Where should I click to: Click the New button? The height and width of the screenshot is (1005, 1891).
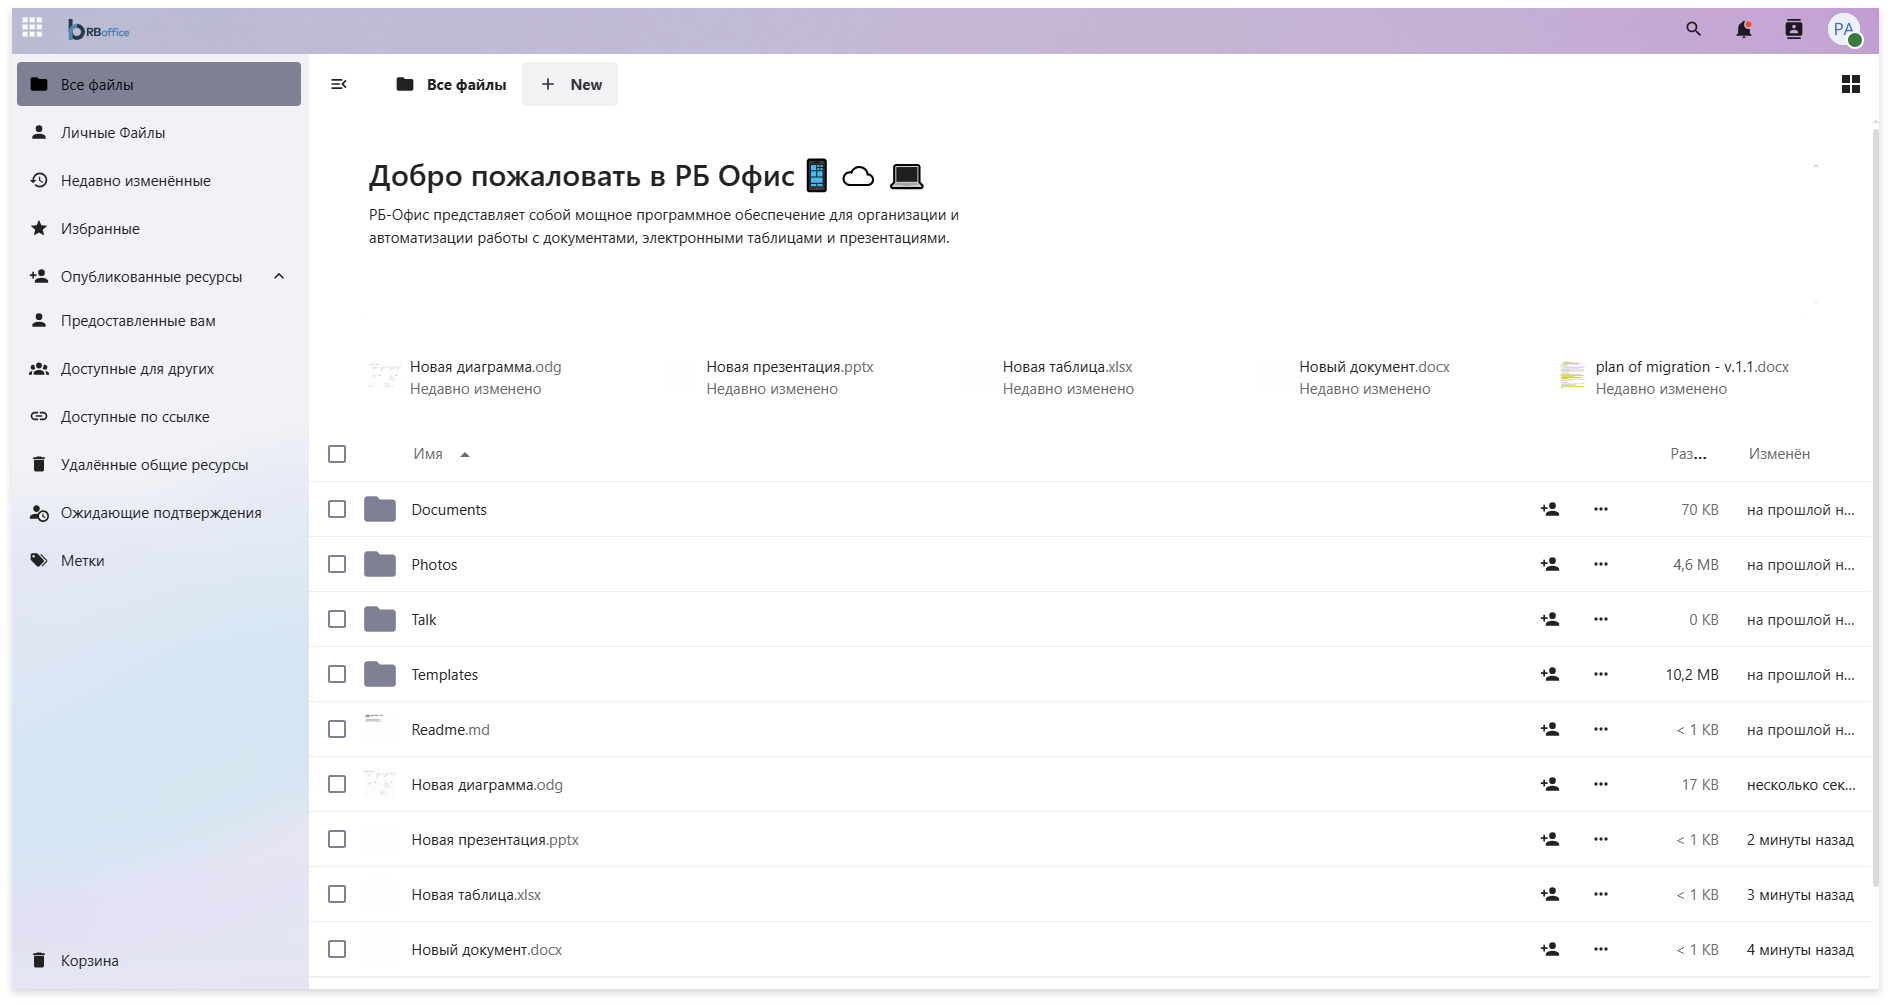coord(570,85)
